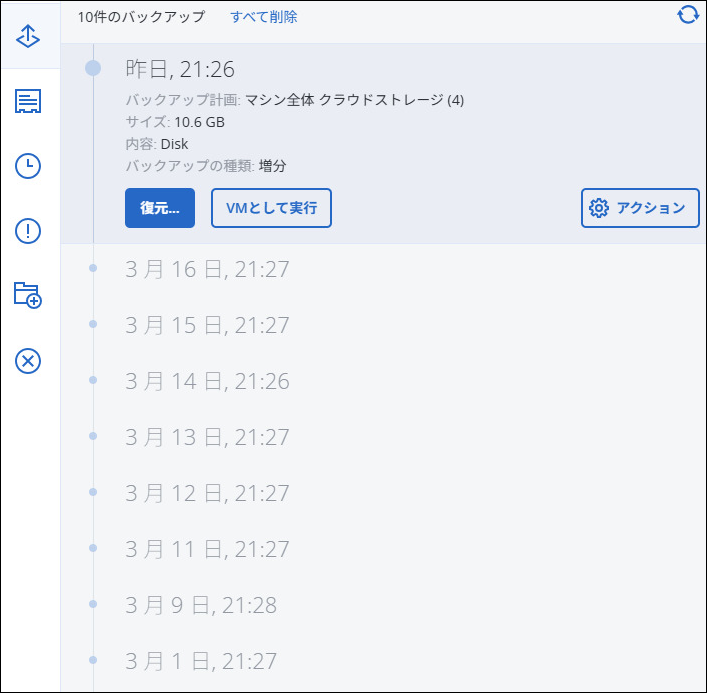This screenshot has height=693, width=707.
Task: Open the 3 月 12 日, 21:27 backup
Action: tap(207, 493)
